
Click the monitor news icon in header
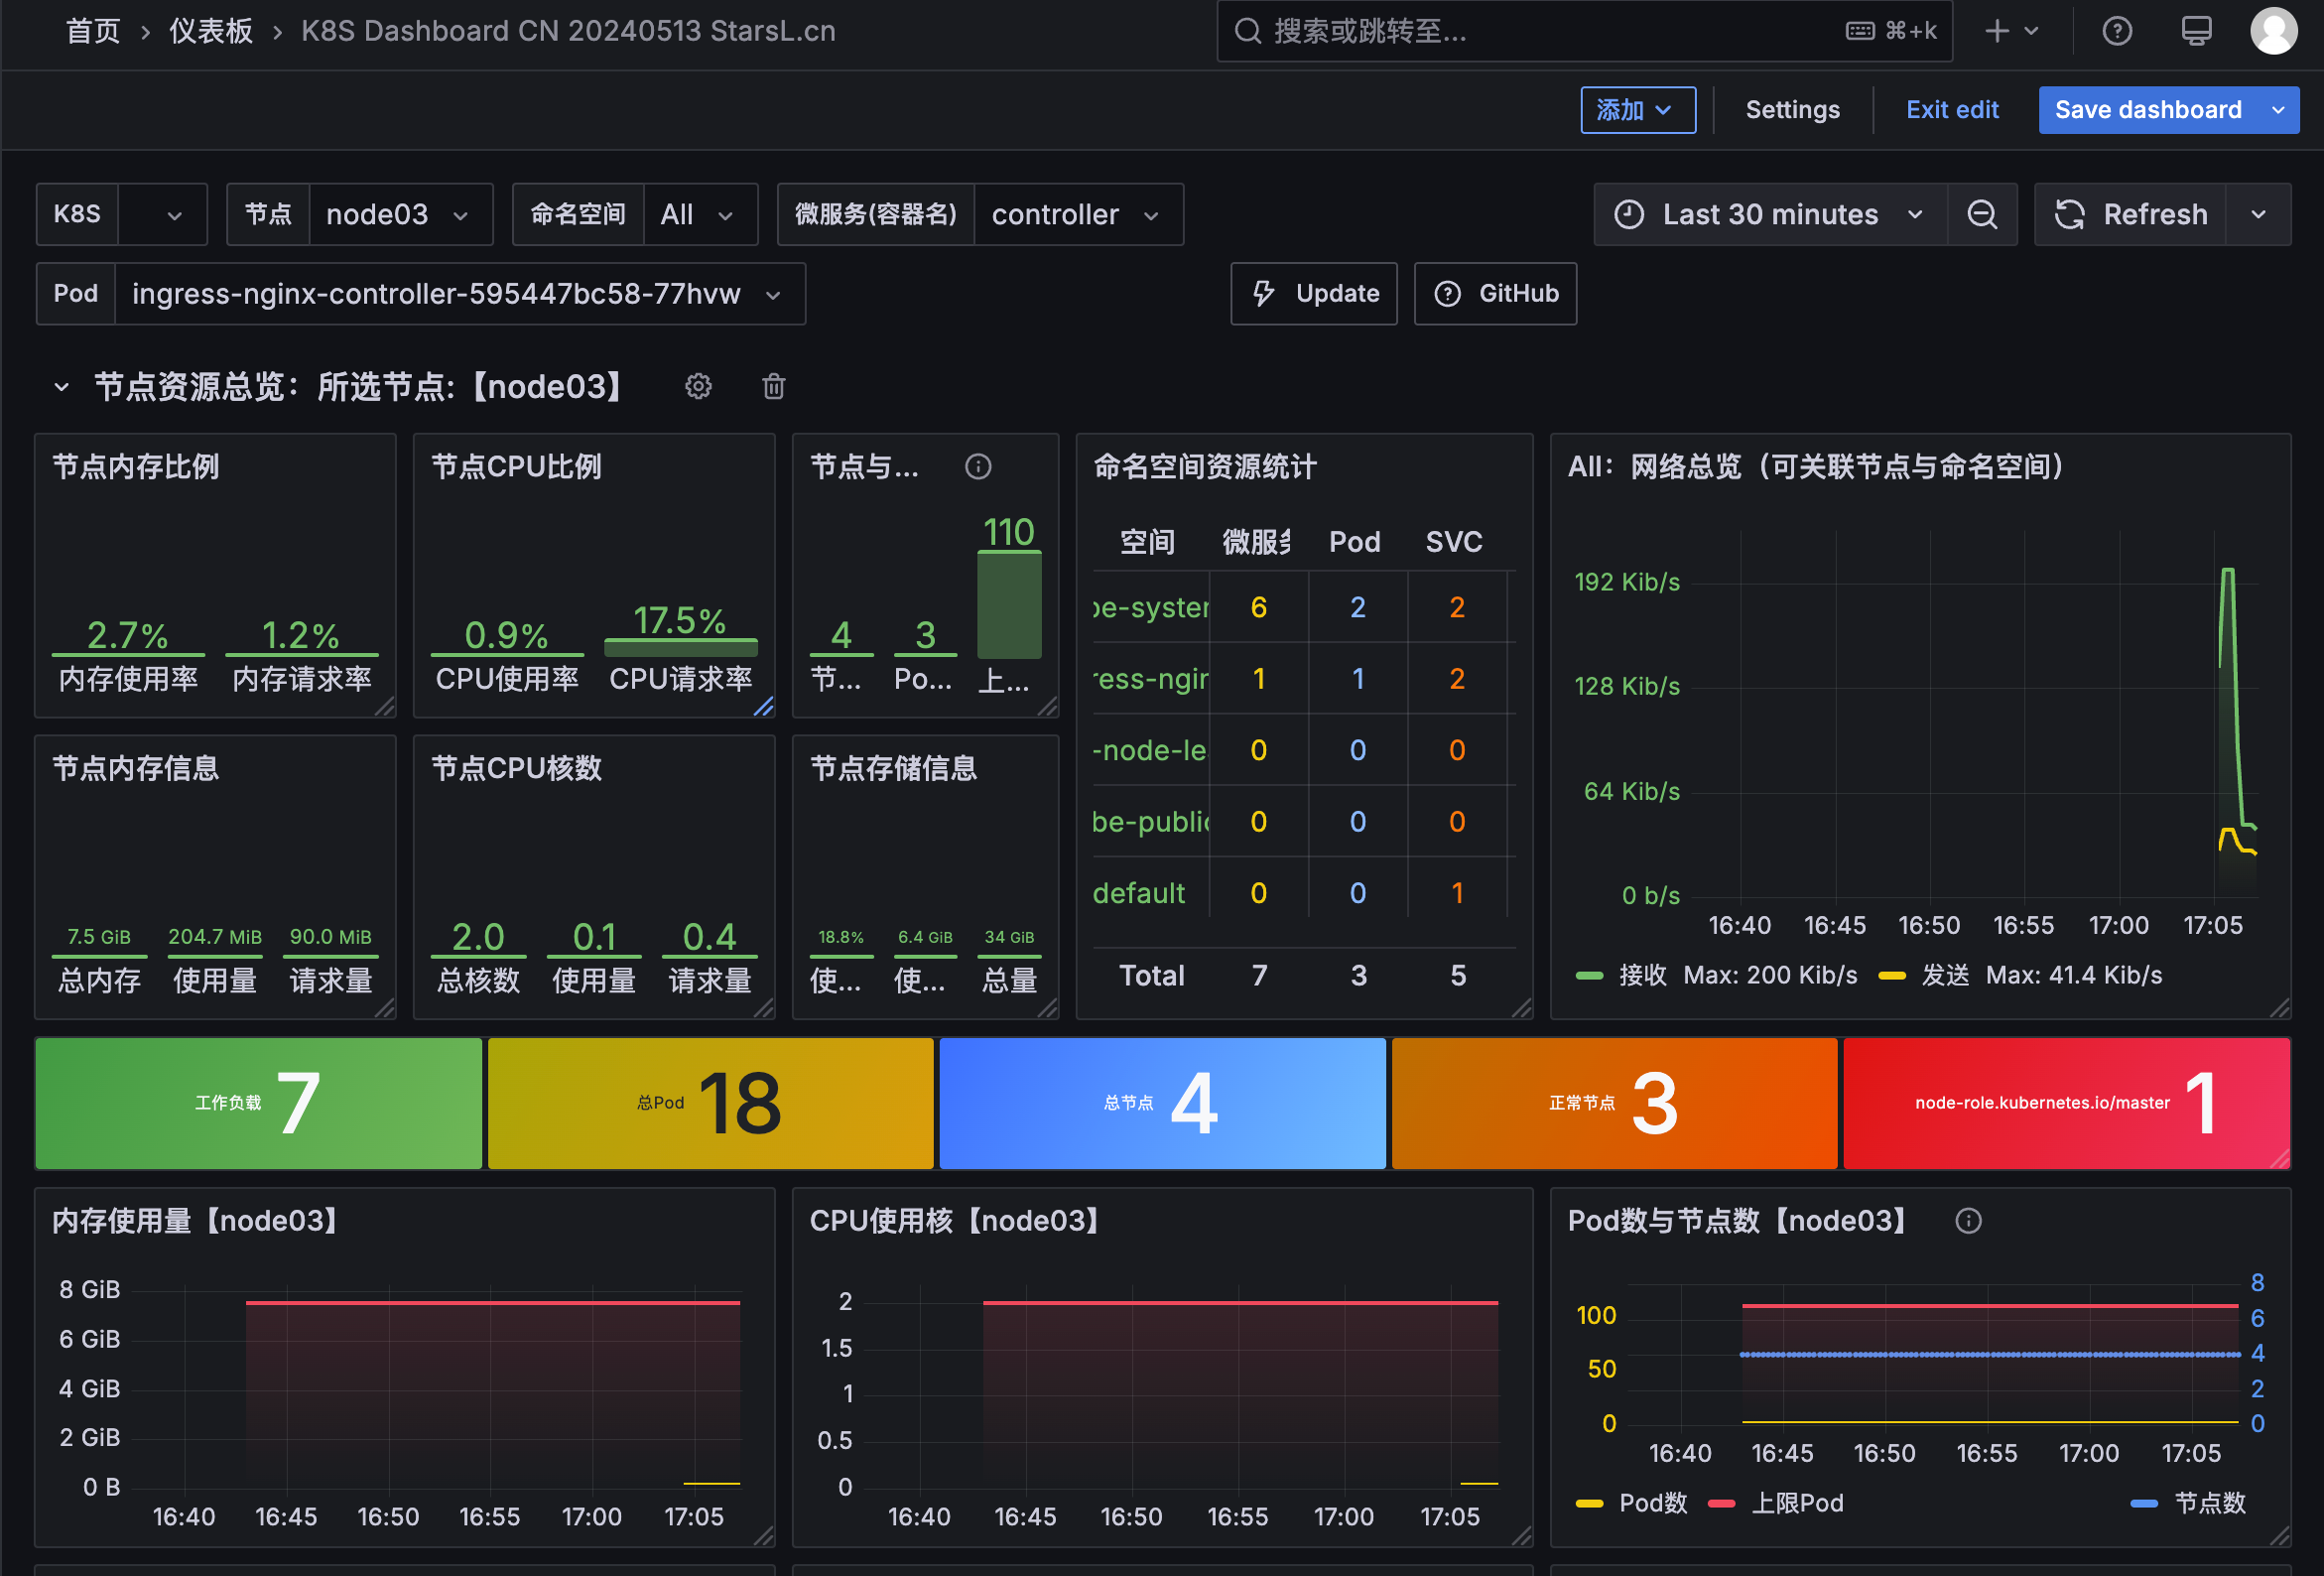2195,31
